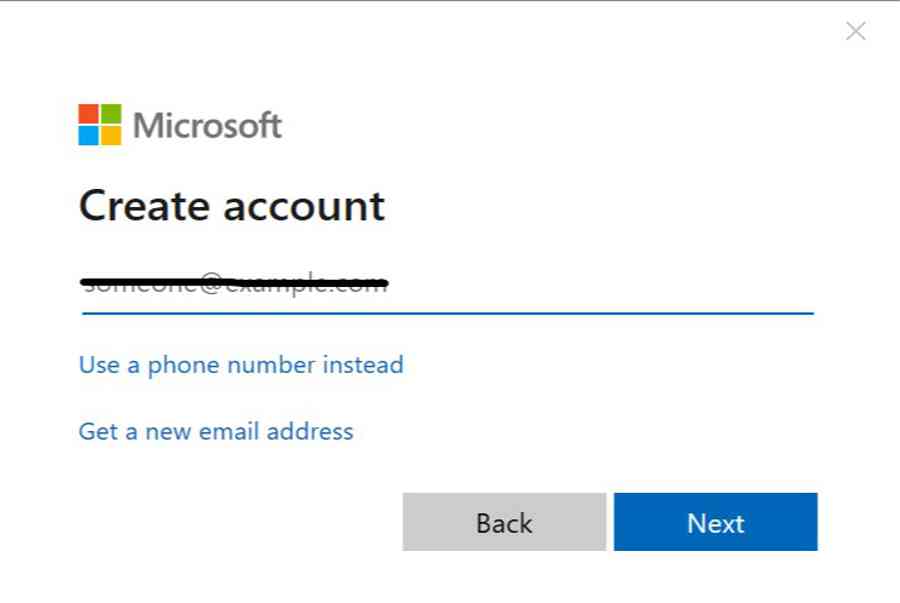900x603 pixels.
Task: Click "email address" text in bottom link
Action: point(276,431)
